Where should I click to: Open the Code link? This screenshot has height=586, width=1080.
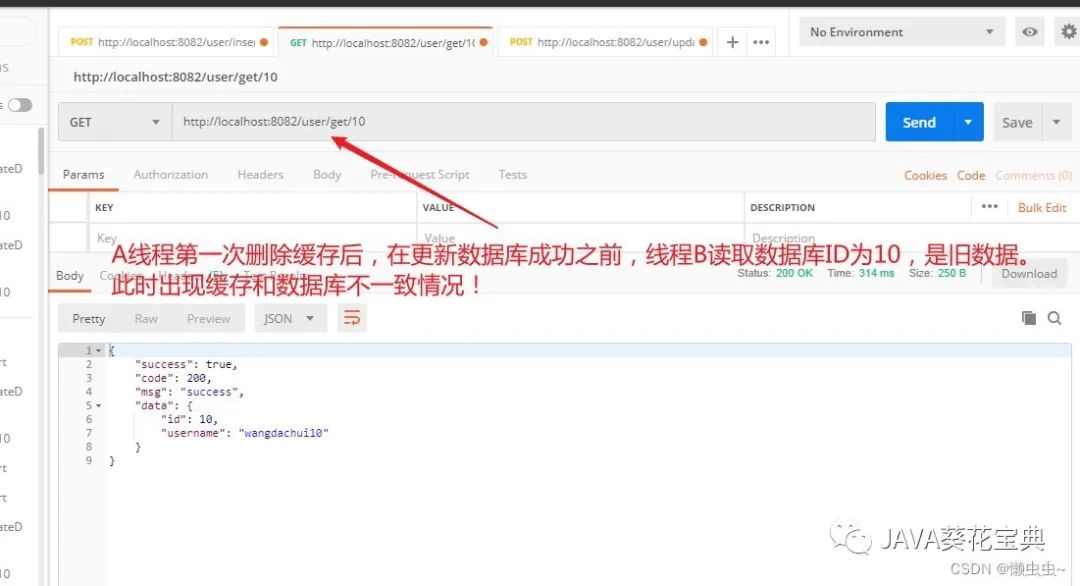(x=970, y=176)
